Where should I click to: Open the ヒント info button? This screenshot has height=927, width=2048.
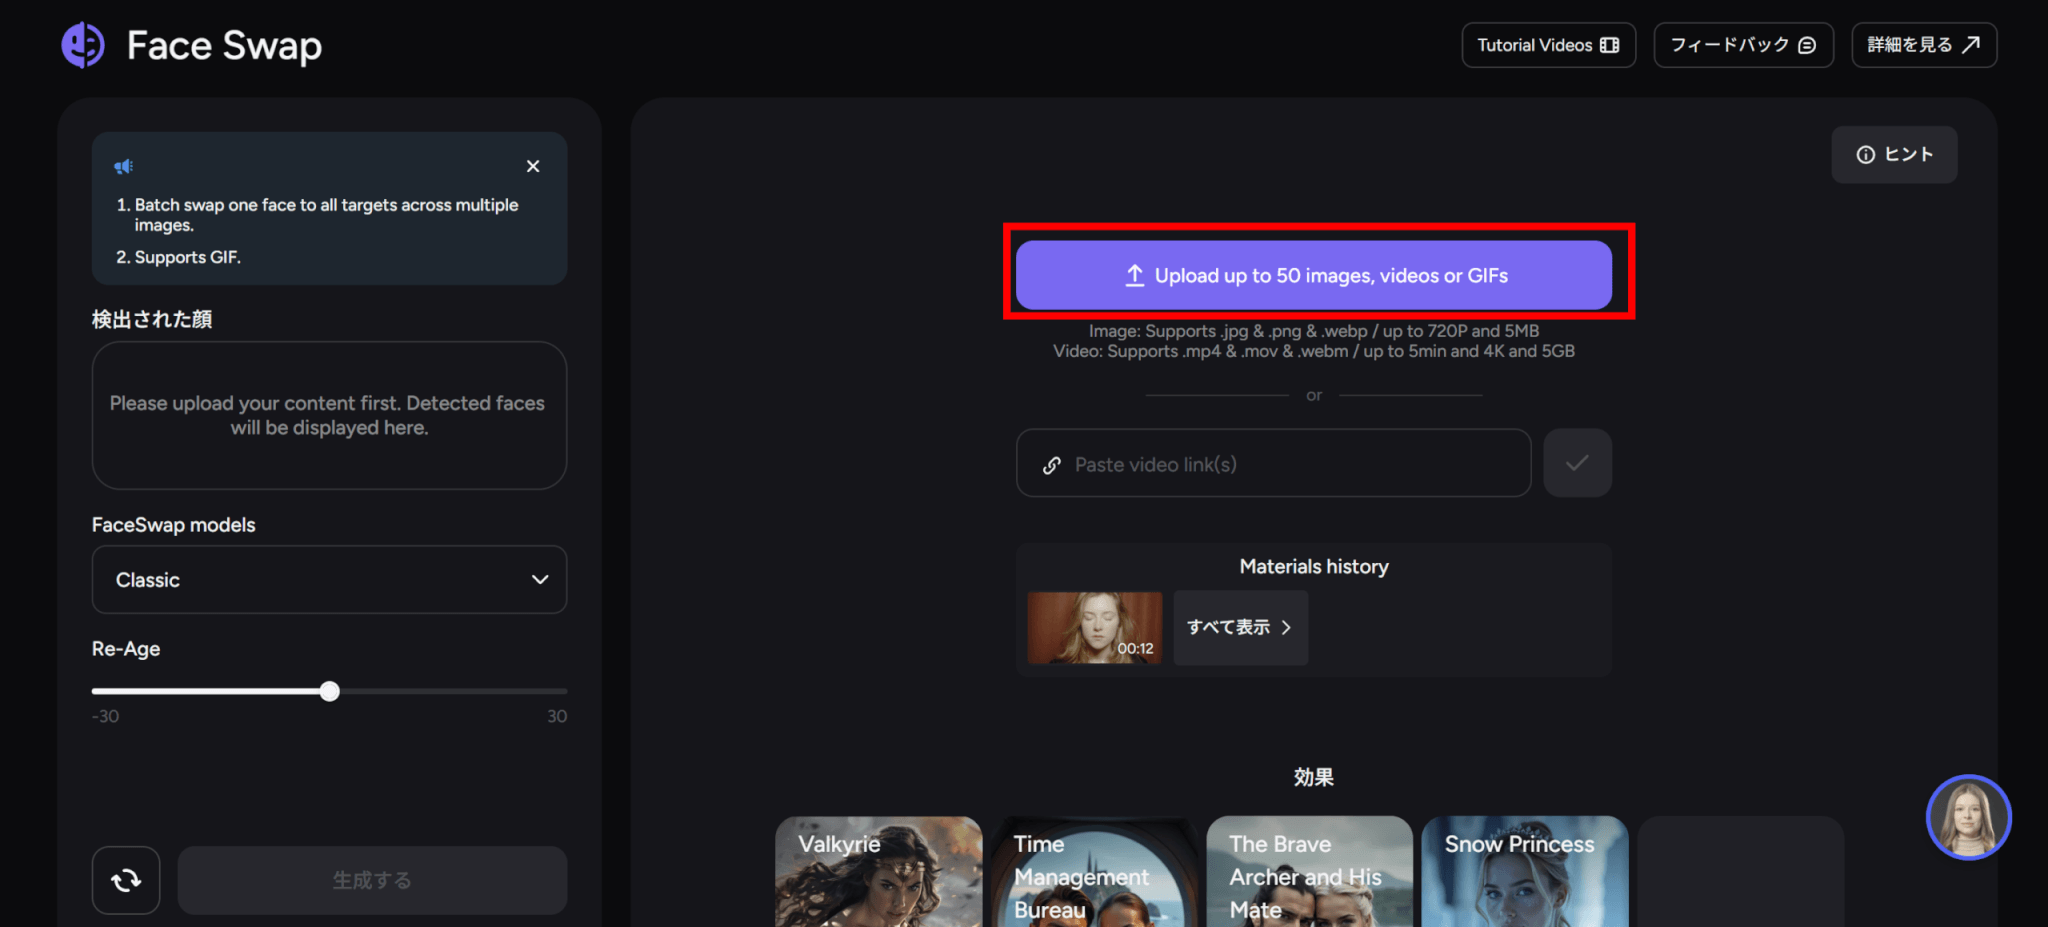(x=1894, y=154)
